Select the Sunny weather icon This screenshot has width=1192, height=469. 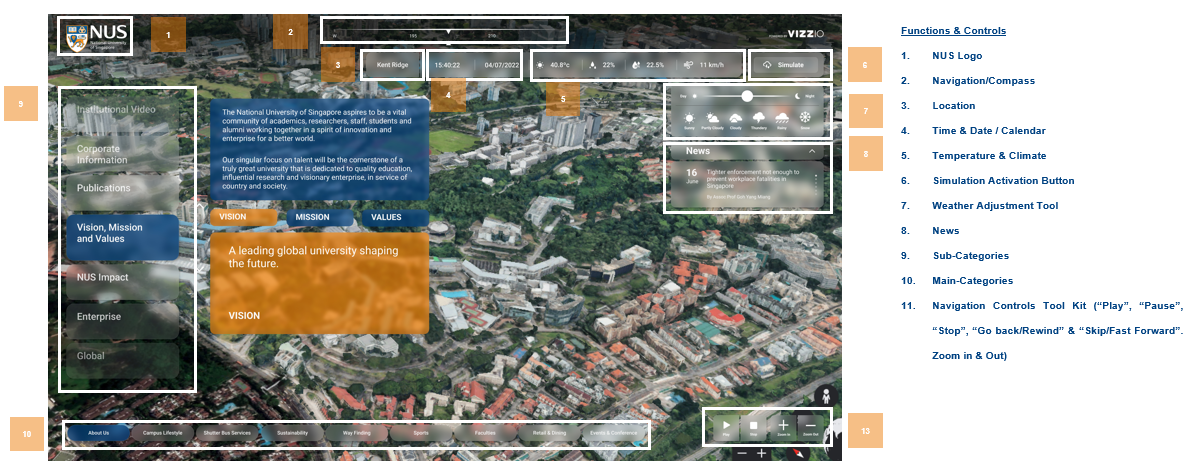[688, 120]
